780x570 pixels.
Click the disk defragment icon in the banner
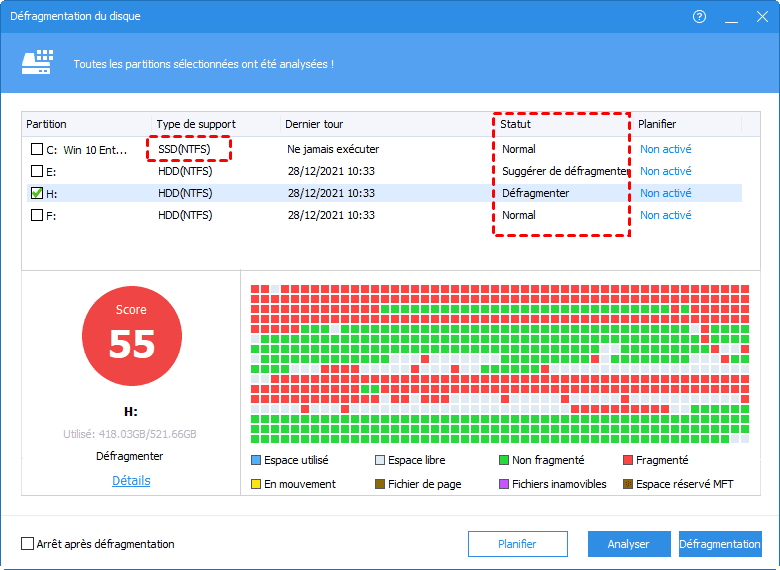click(37, 62)
